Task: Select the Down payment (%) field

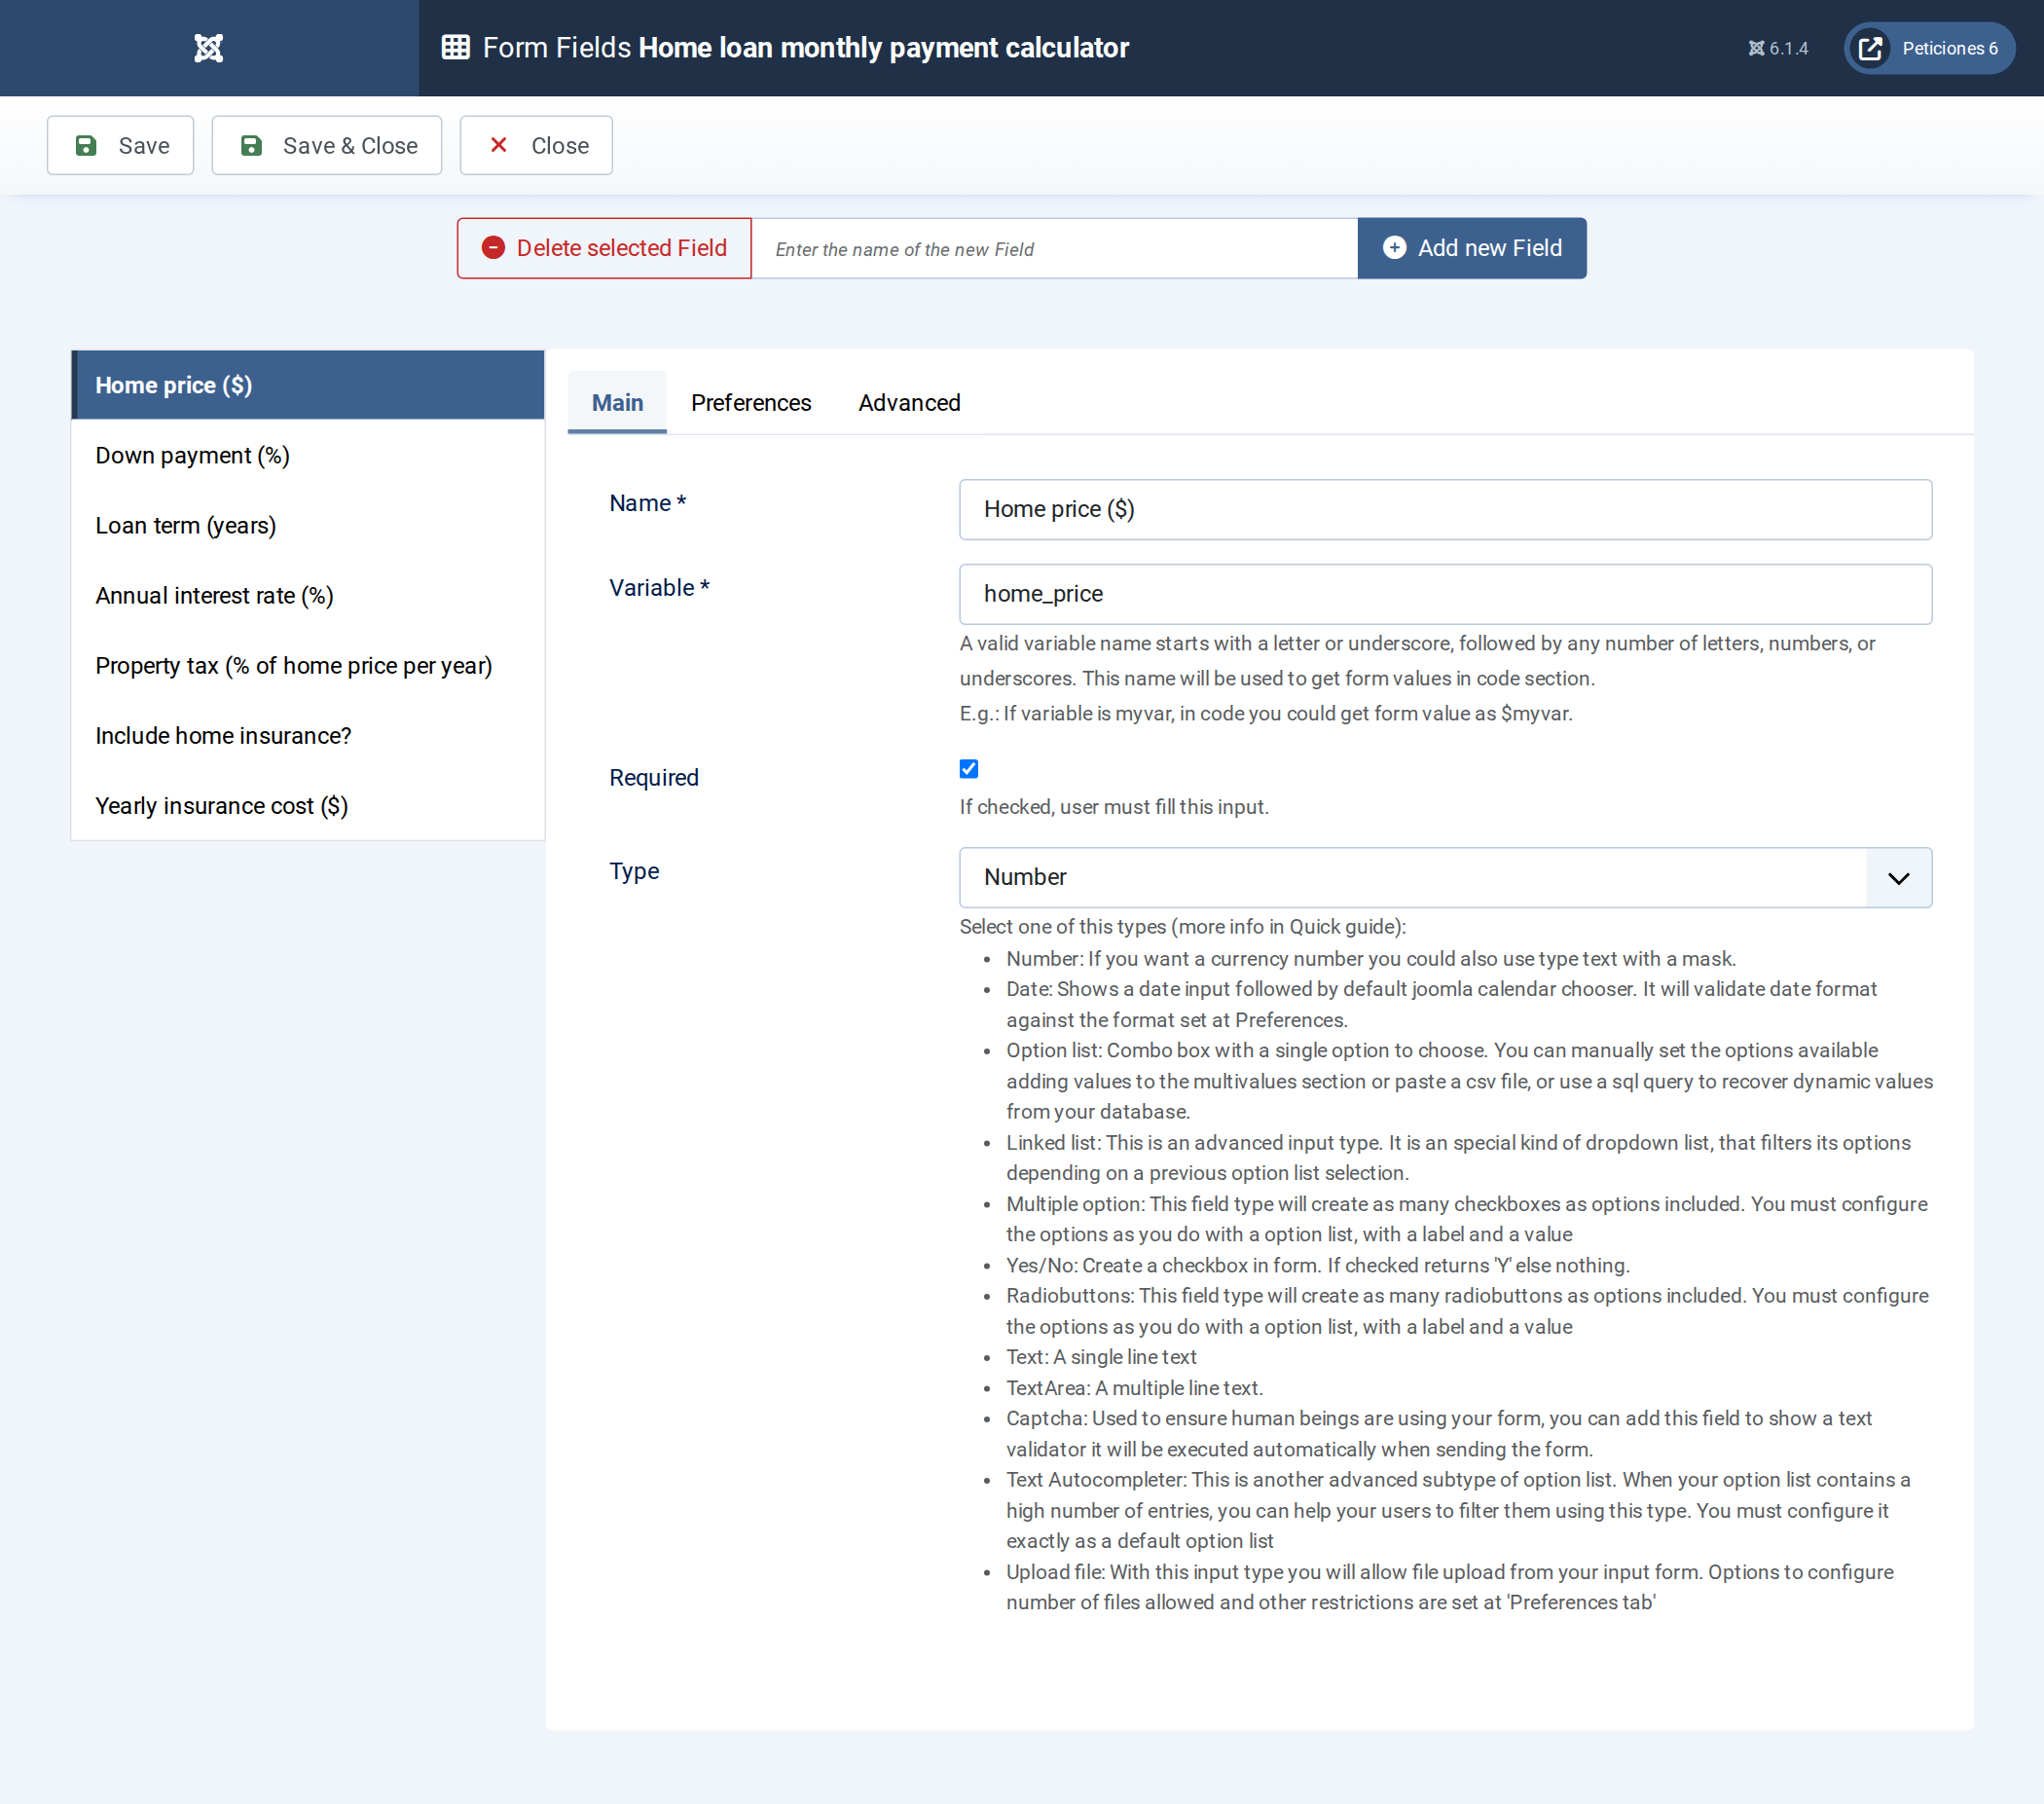Action: [x=308, y=456]
